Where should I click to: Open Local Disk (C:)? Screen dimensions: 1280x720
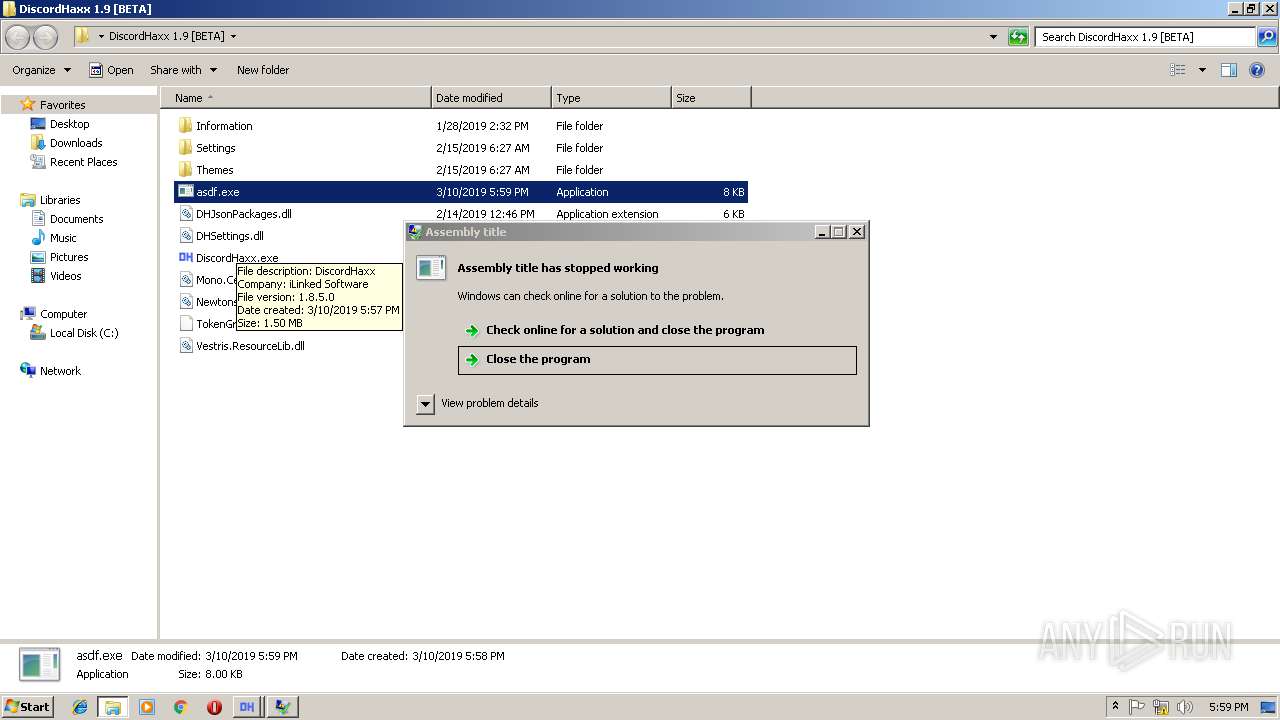84,333
